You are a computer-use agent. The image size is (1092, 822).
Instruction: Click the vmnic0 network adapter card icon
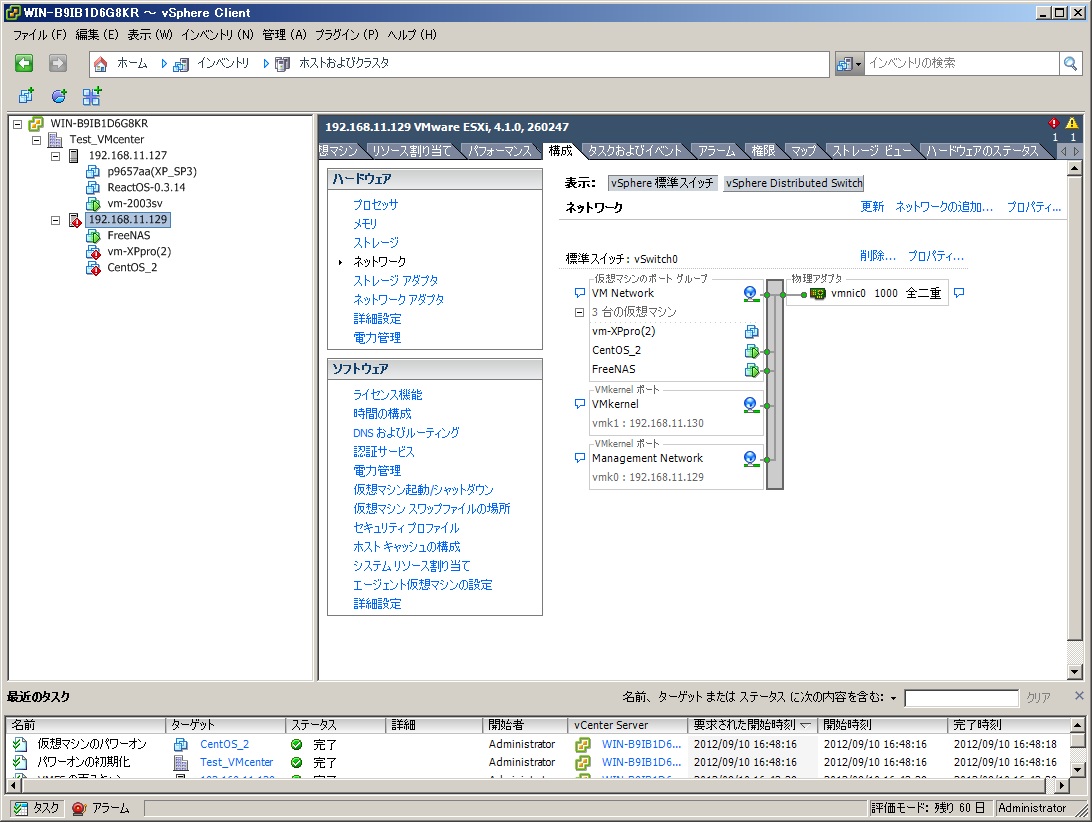(818, 294)
